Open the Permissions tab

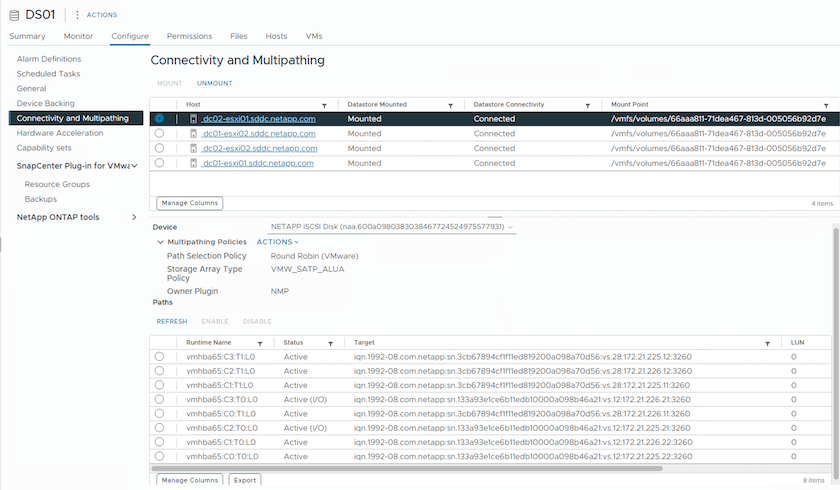(x=189, y=36)
